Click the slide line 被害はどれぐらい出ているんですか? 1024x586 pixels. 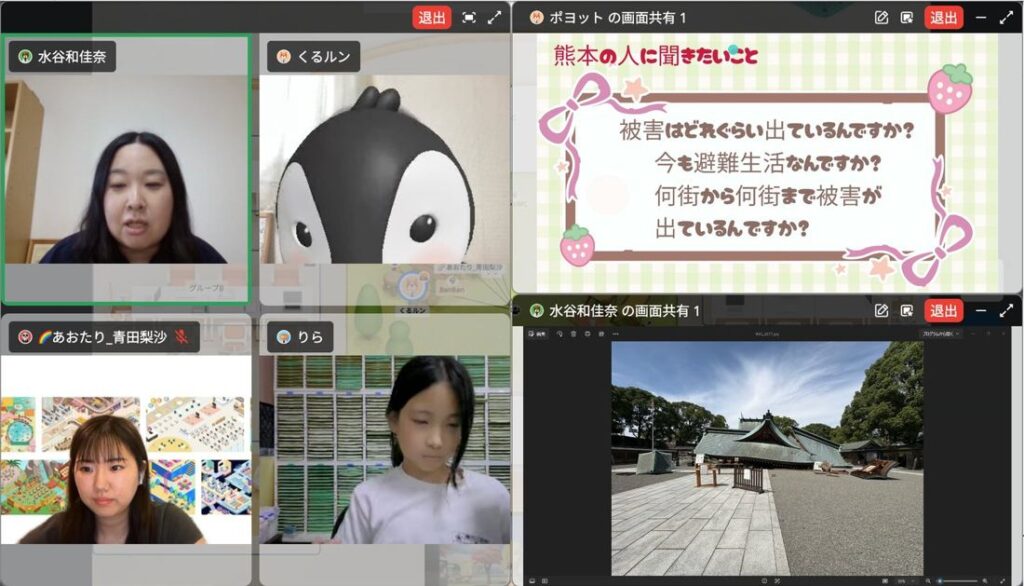767,130
